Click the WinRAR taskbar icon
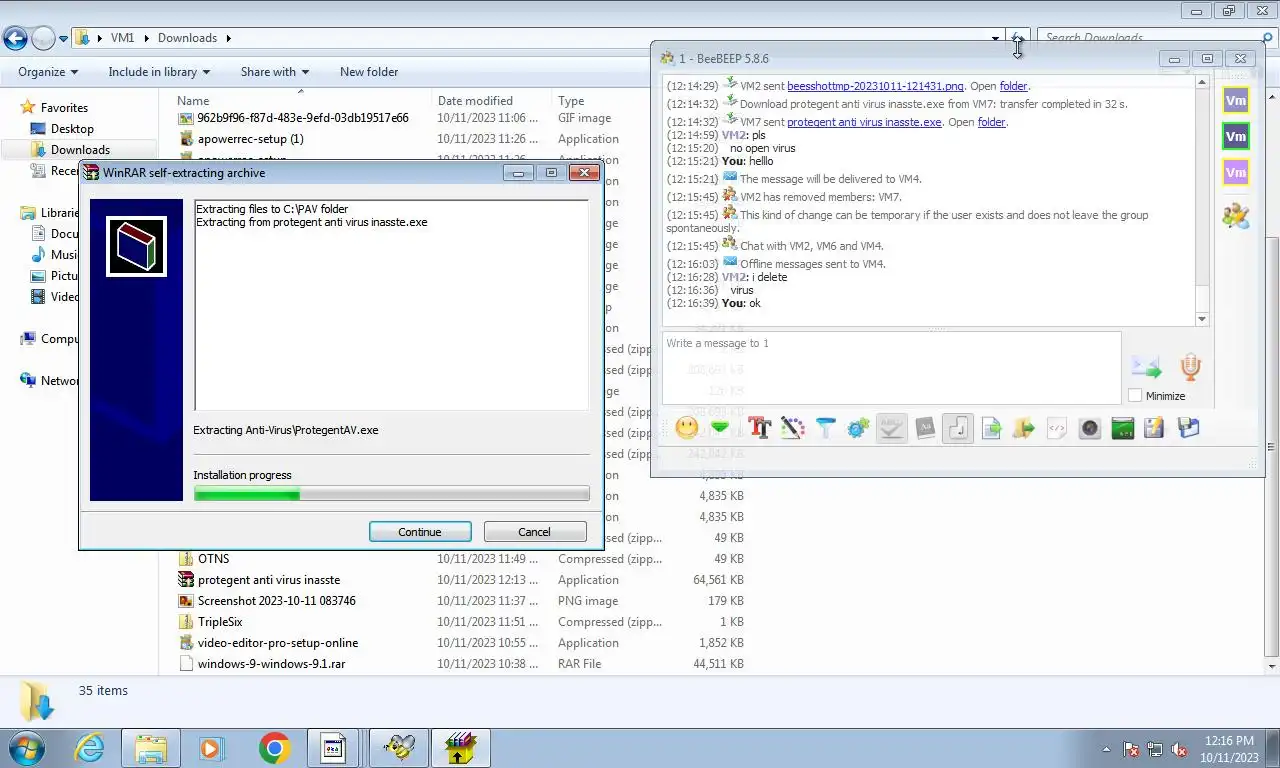1280x768 pixels. click(461, 748)
